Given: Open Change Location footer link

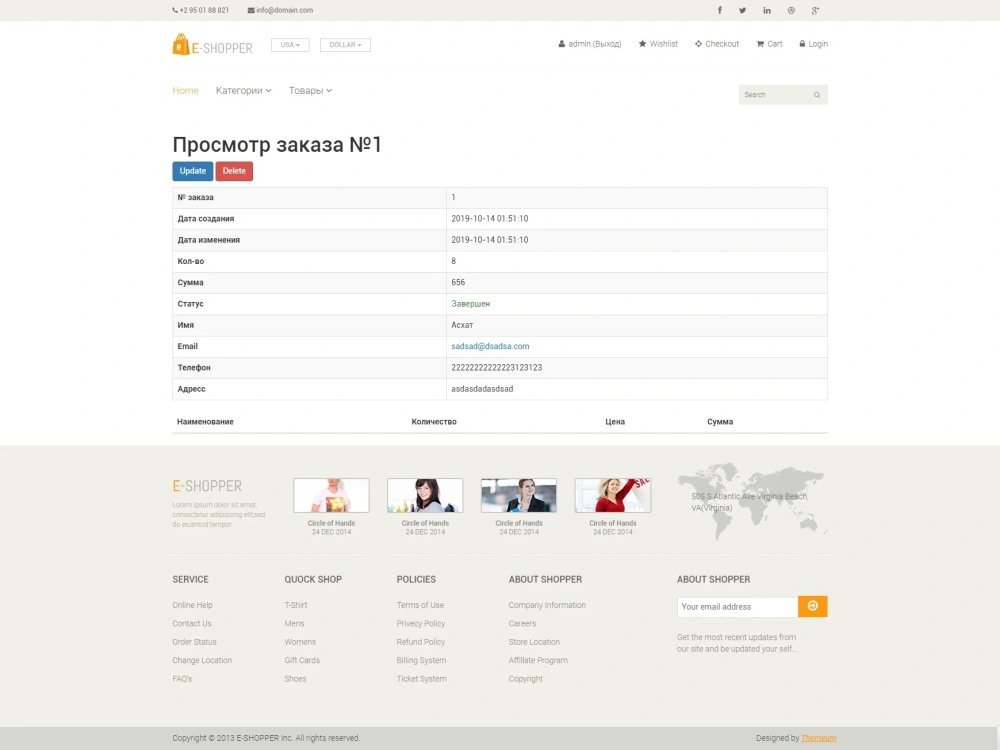Looking at the screenshot, I should 202,661.
